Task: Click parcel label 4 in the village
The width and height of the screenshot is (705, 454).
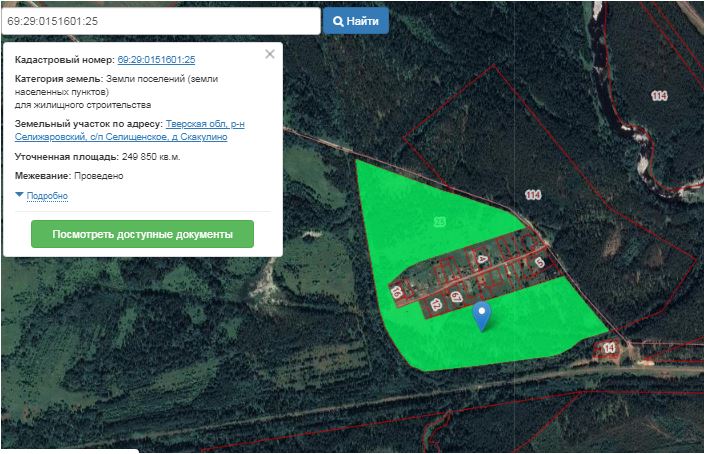Action: coord(482,259)
